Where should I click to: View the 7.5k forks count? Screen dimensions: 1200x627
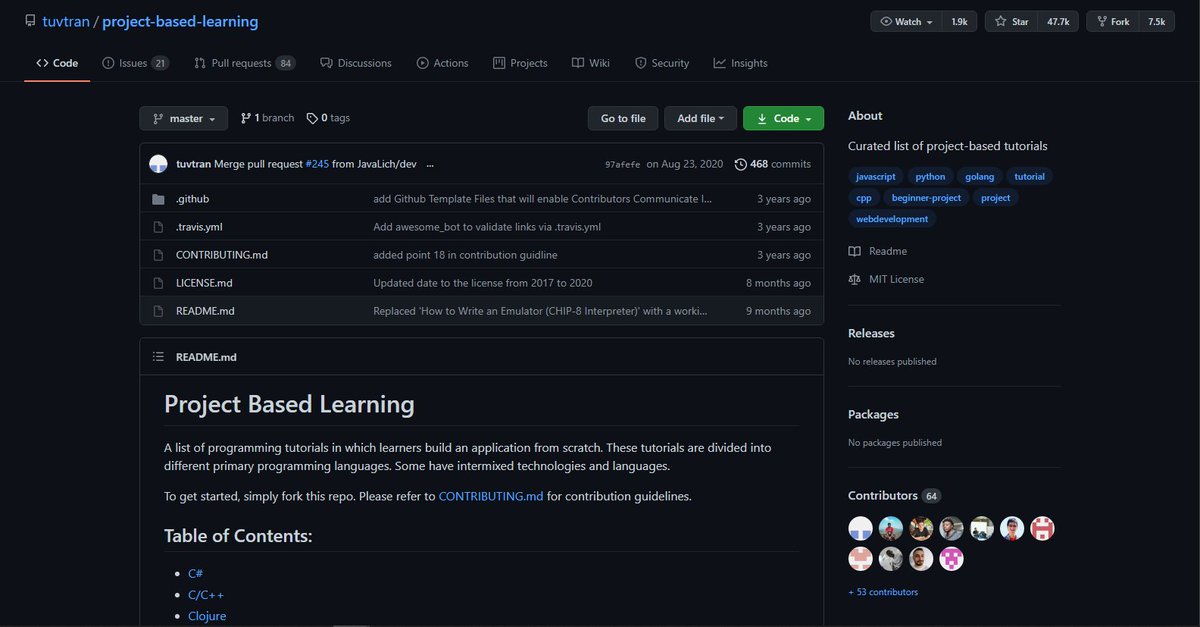(1157, 21)
